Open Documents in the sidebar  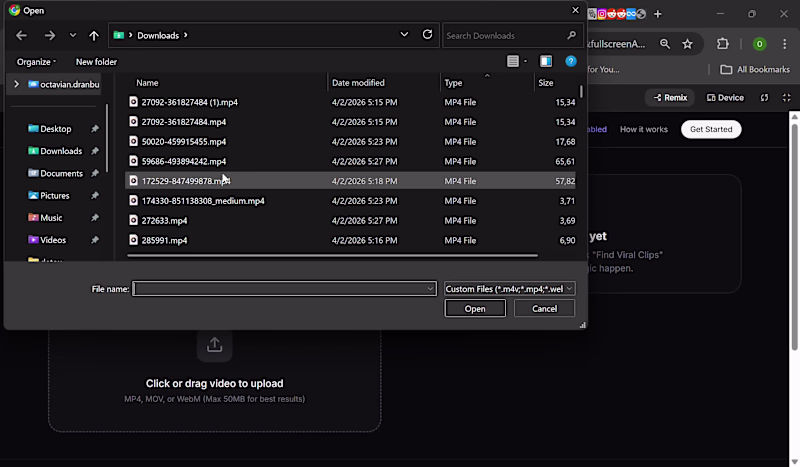coord(56,174)
